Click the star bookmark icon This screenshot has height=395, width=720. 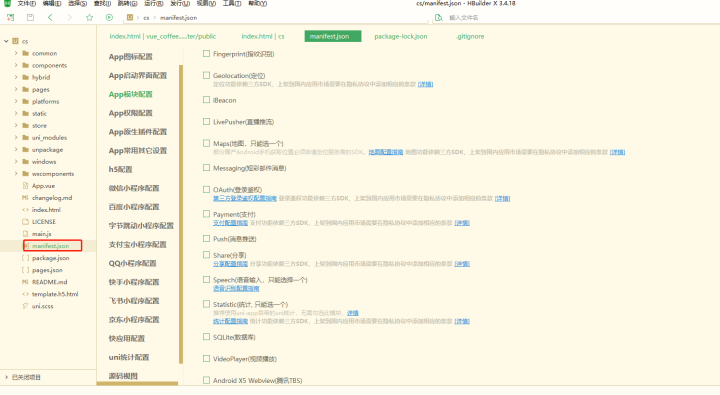[89, 17]
